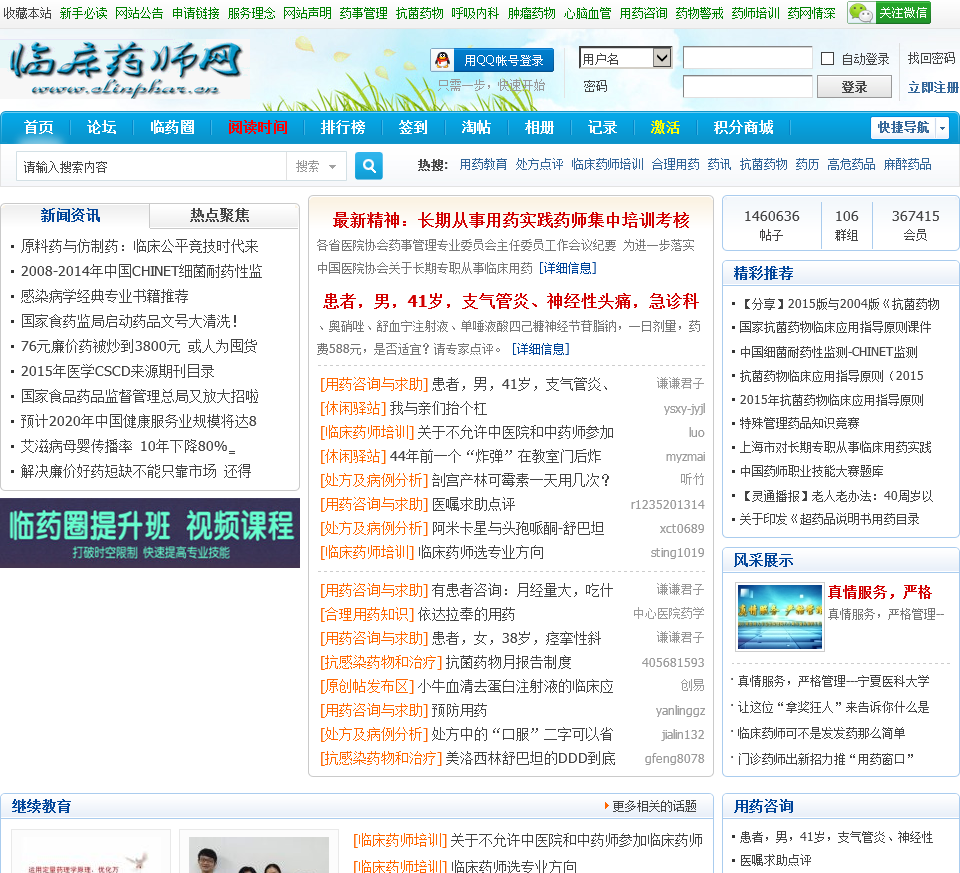This screenshot has width=960, height=873.
Task: Open the red 真情服务，严格 title link
Action: point(880,592)
